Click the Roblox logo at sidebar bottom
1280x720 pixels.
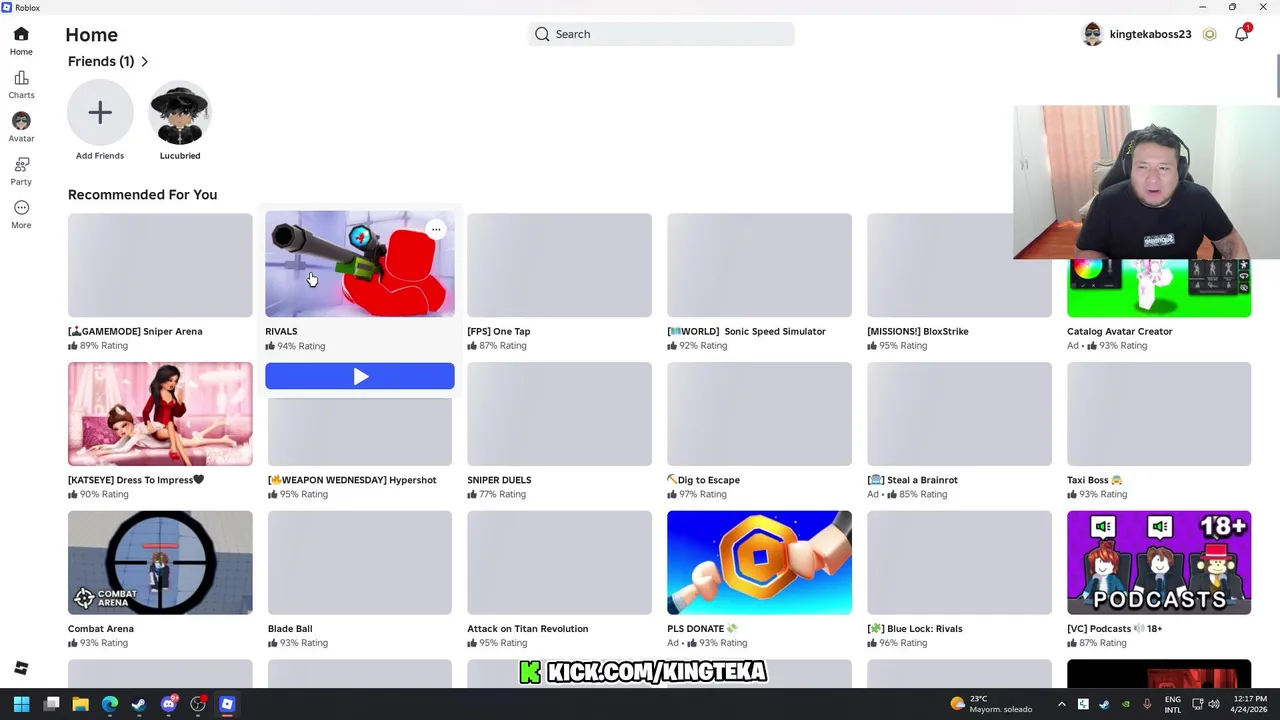coord(21,668)
